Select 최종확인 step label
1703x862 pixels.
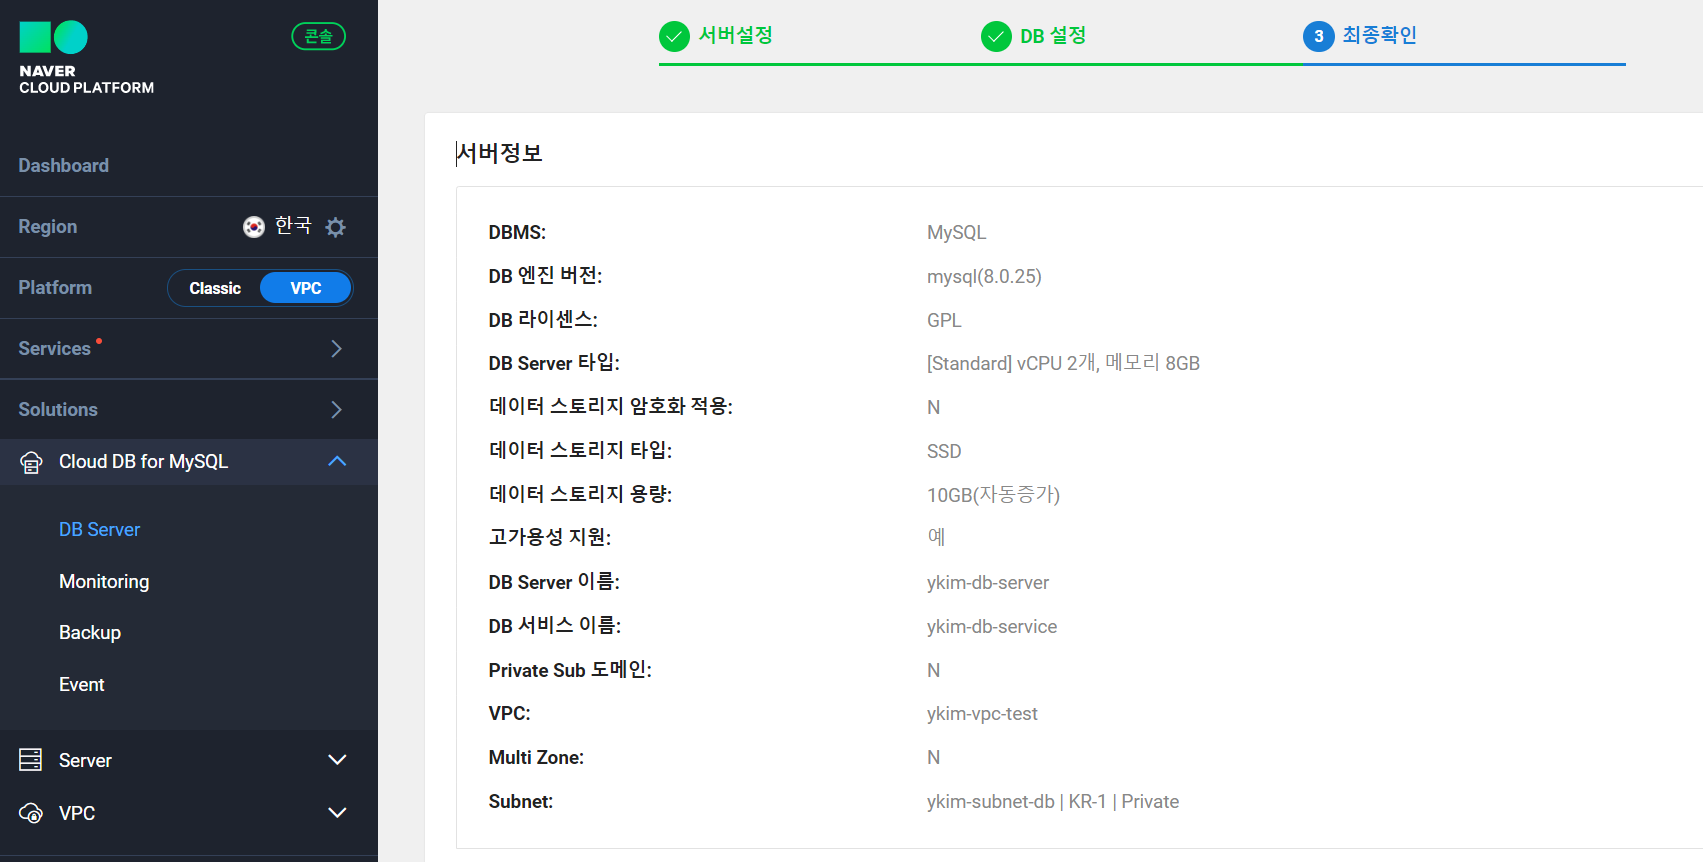point(1379,35)
